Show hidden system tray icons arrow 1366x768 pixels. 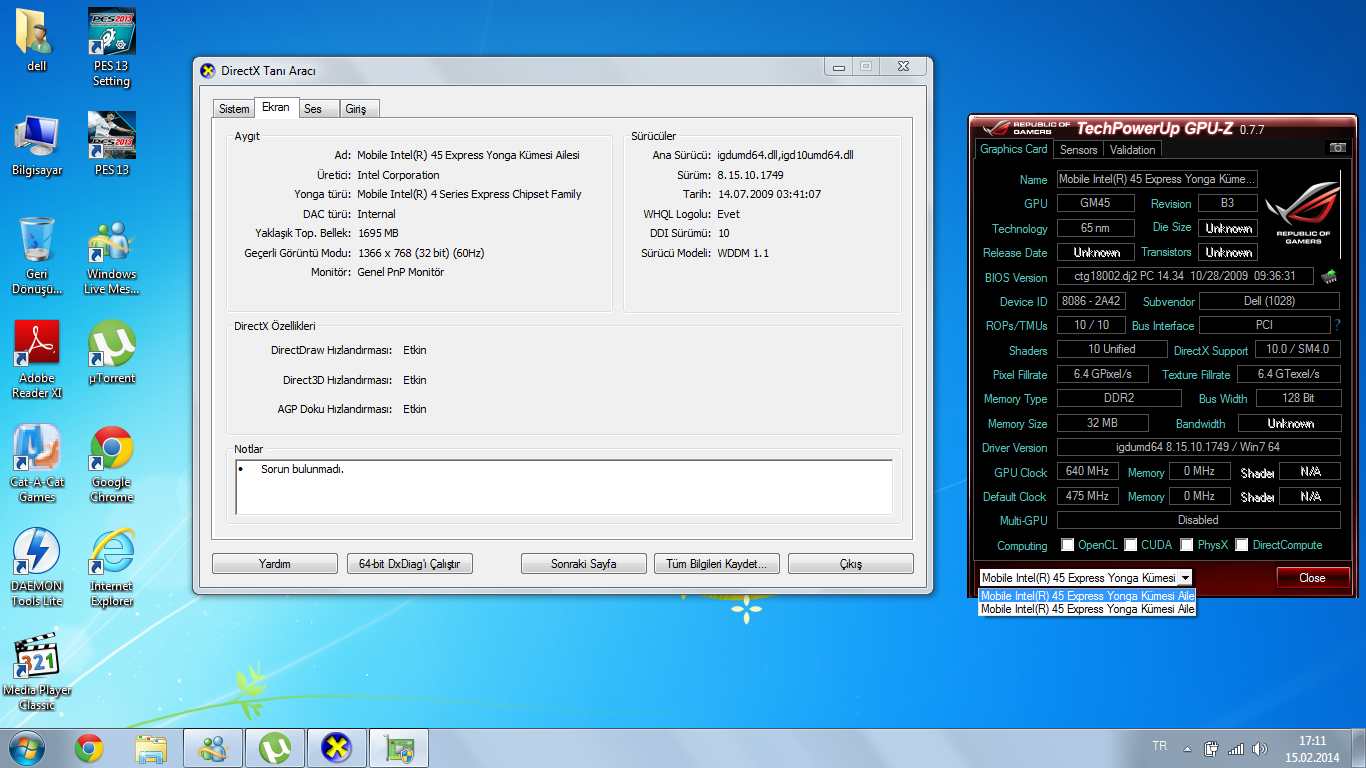(1187, 749)
